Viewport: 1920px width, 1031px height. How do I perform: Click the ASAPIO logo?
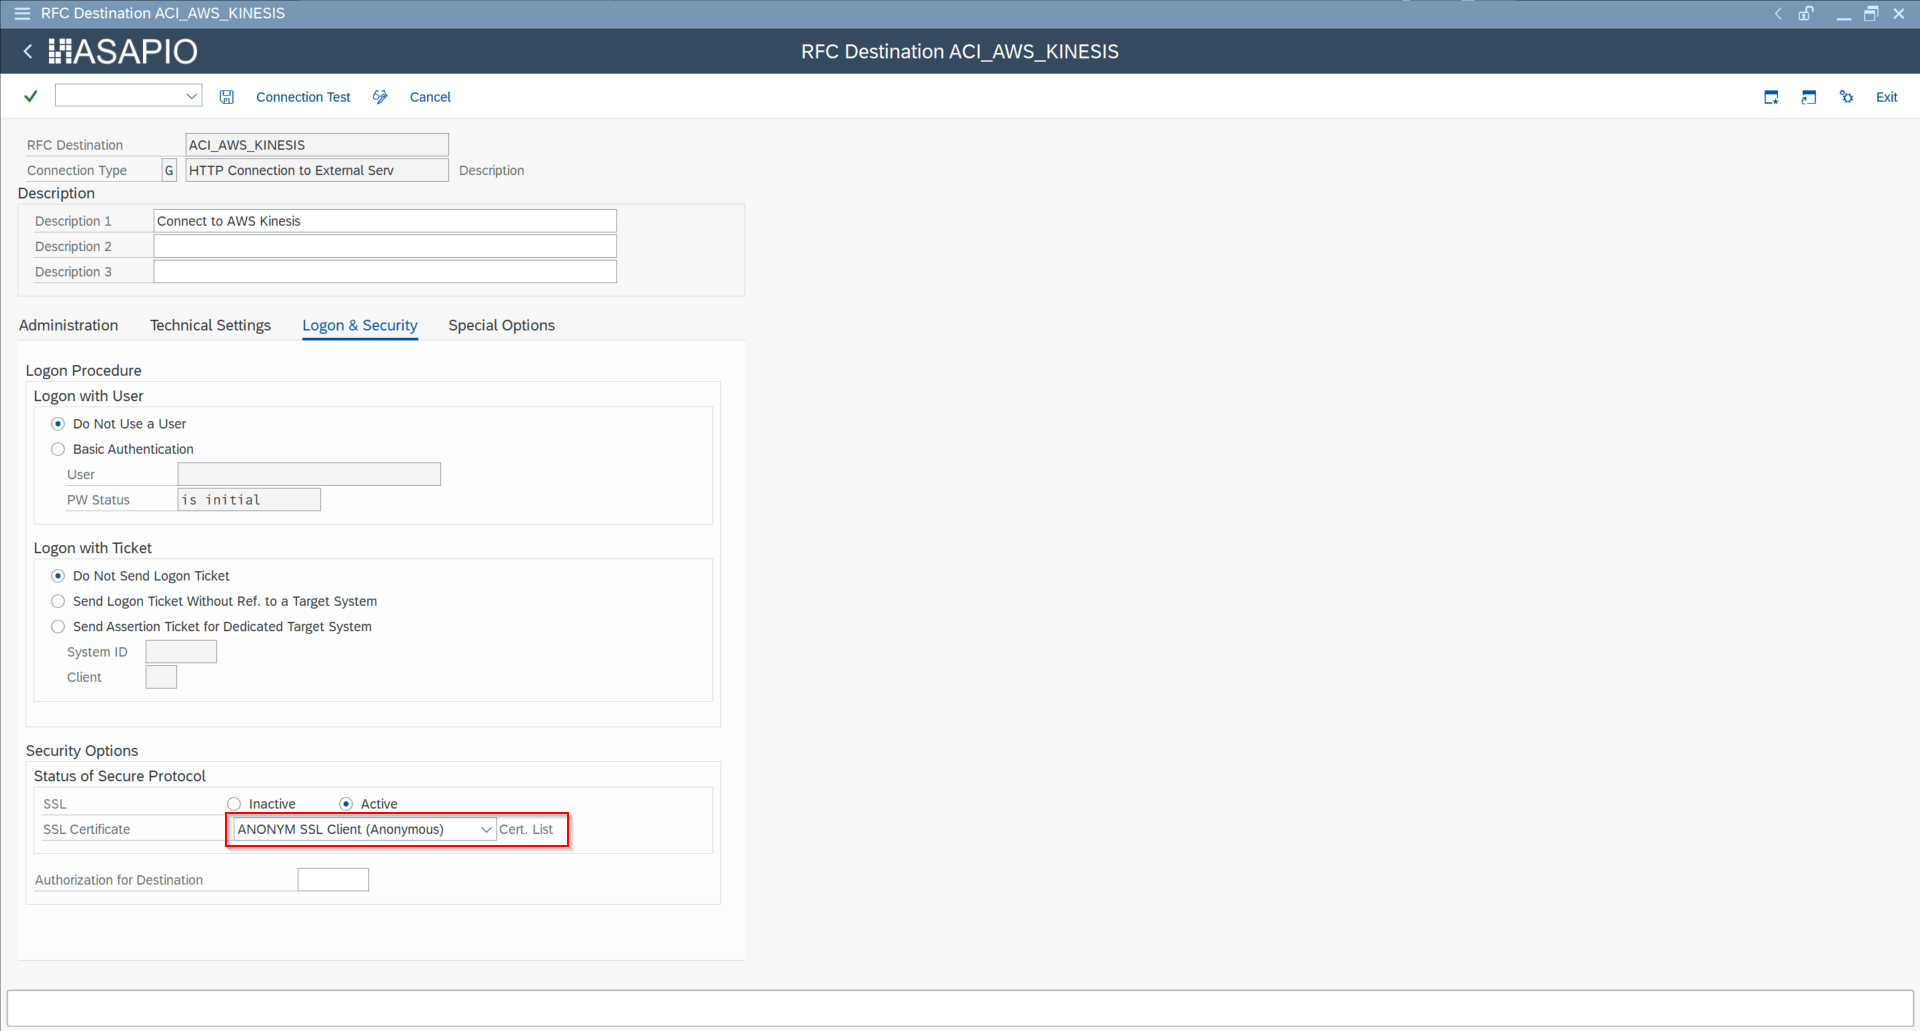123,51
